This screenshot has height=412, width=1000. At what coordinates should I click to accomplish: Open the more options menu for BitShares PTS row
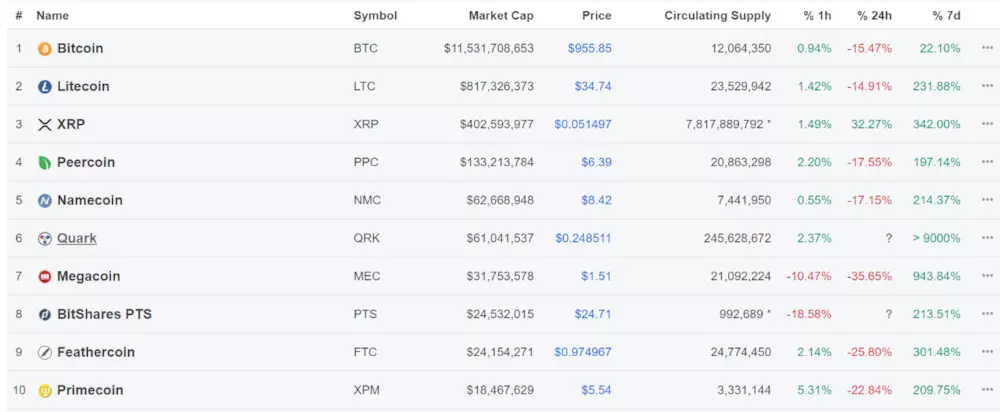(987, 314)
